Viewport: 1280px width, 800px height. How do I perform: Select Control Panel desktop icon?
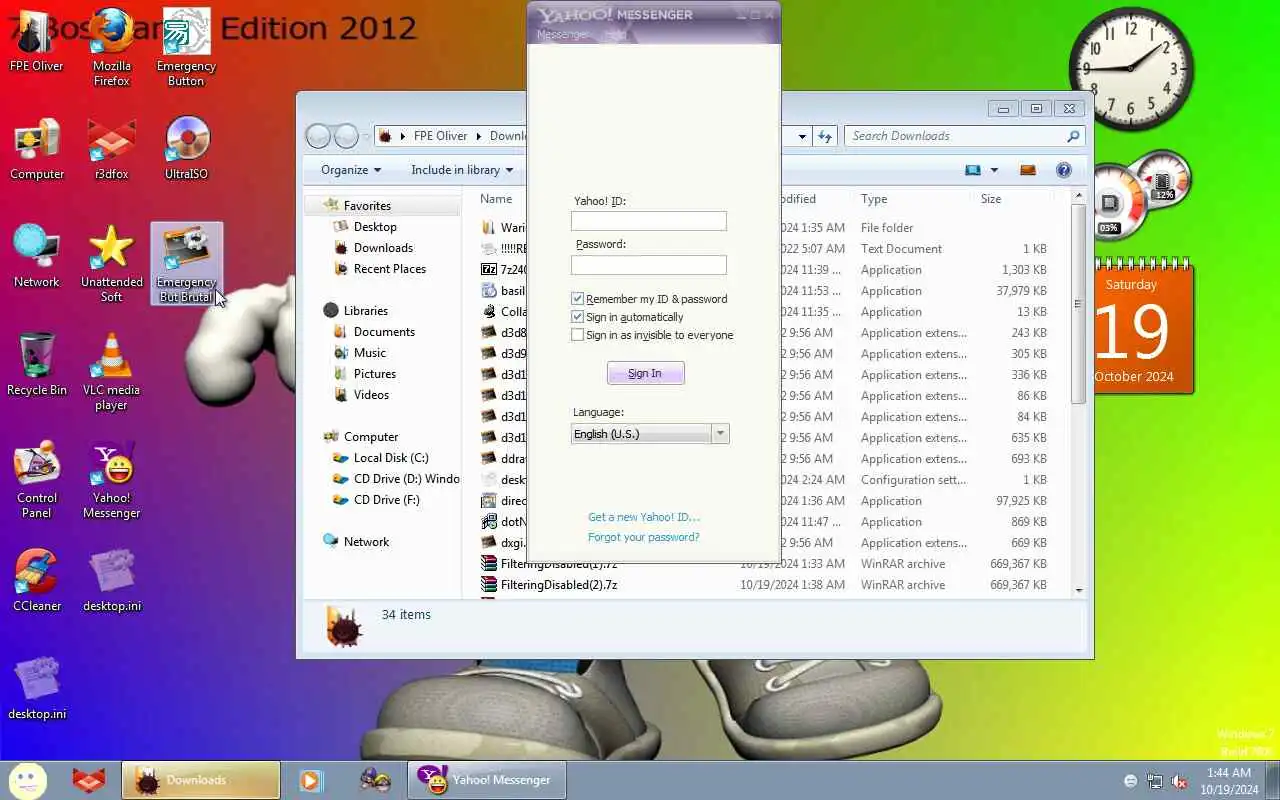pyautogui.click(x=37, y=479)
